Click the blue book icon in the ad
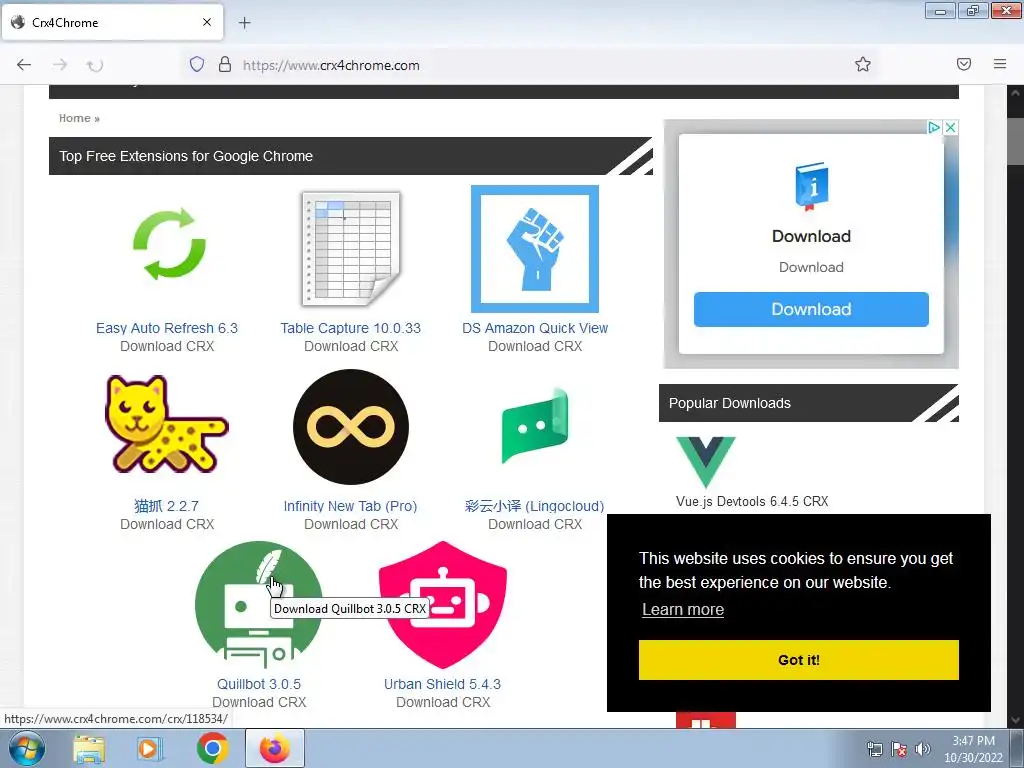 pos(812,186)
